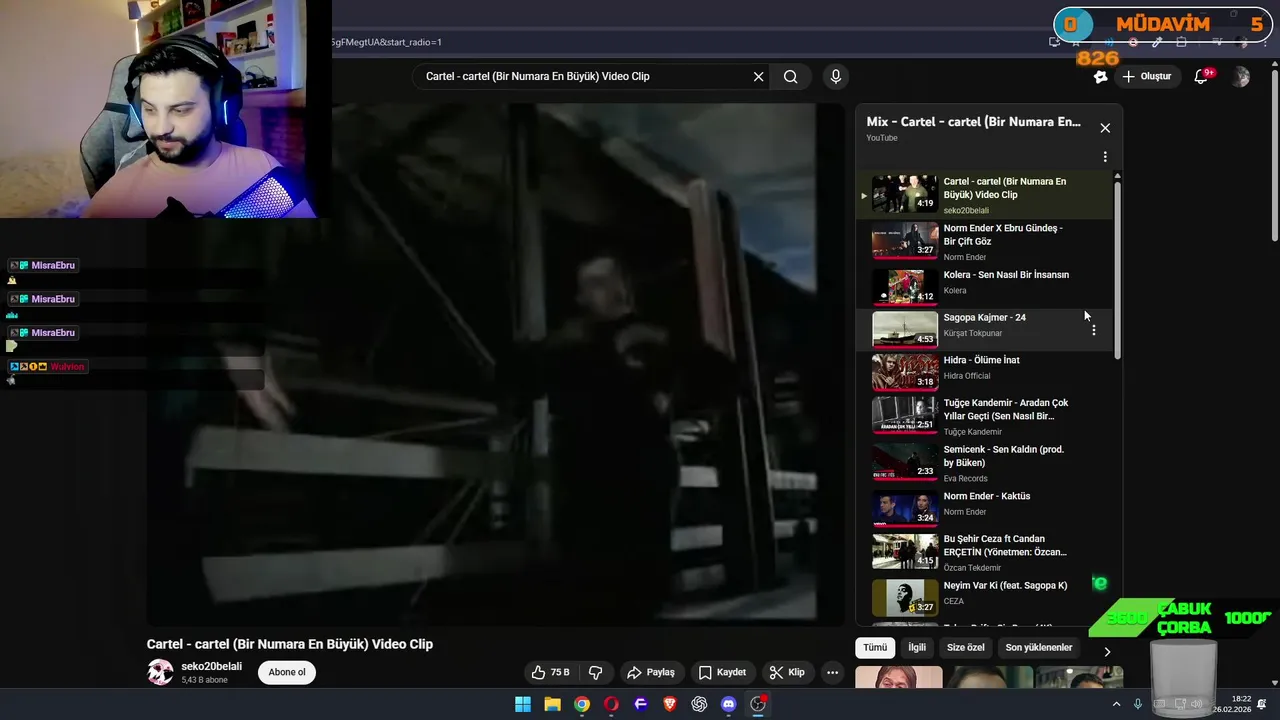1280x720 pixels.
Task: Open ChatGPT app from the taskbar
Action: click(x=699, y=704)
